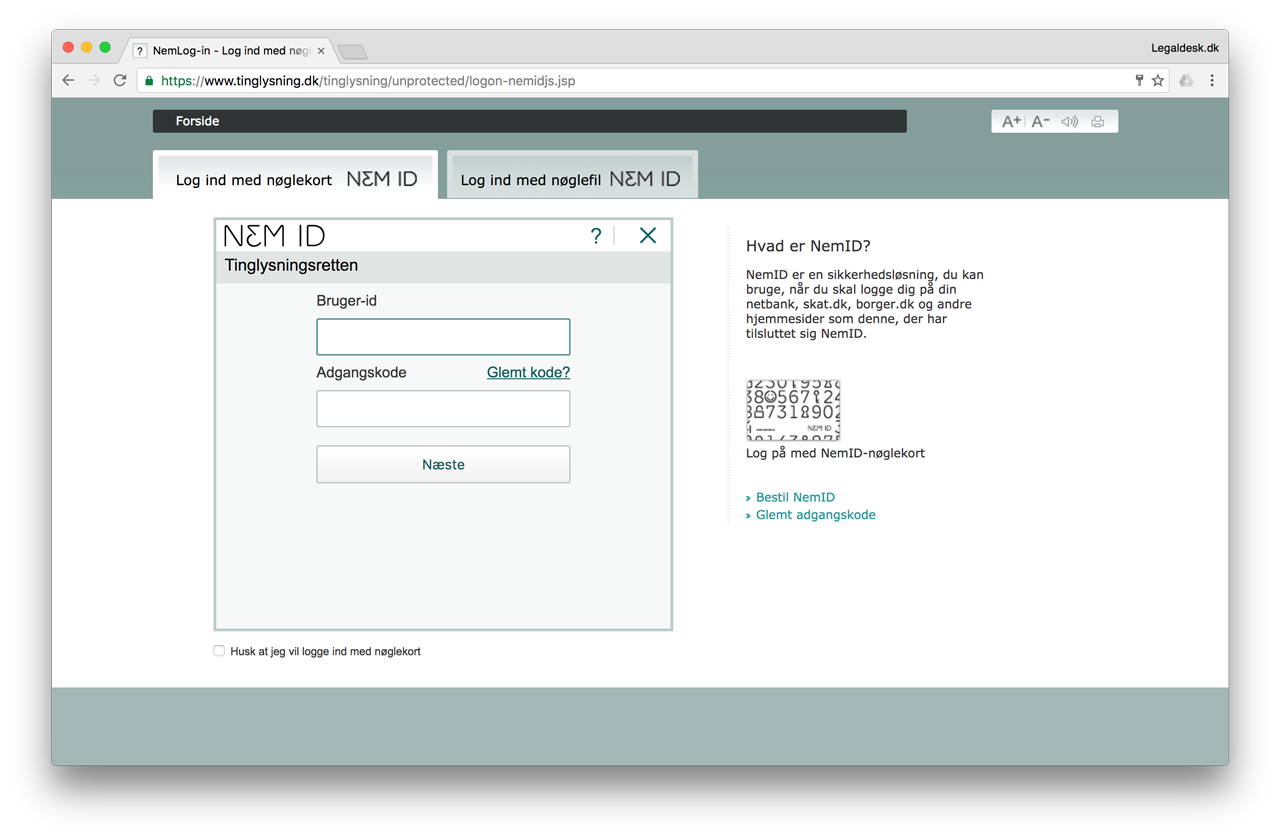Click the Hvad er NemID? heading
This screenshot has height=839, width=1280.
click(x=808, y=246)
